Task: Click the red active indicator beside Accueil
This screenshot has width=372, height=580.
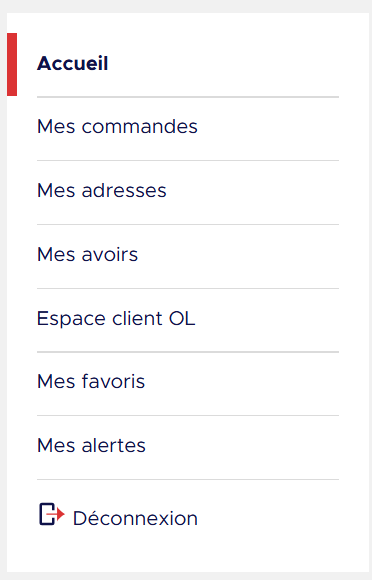Action: coord(12,64)
